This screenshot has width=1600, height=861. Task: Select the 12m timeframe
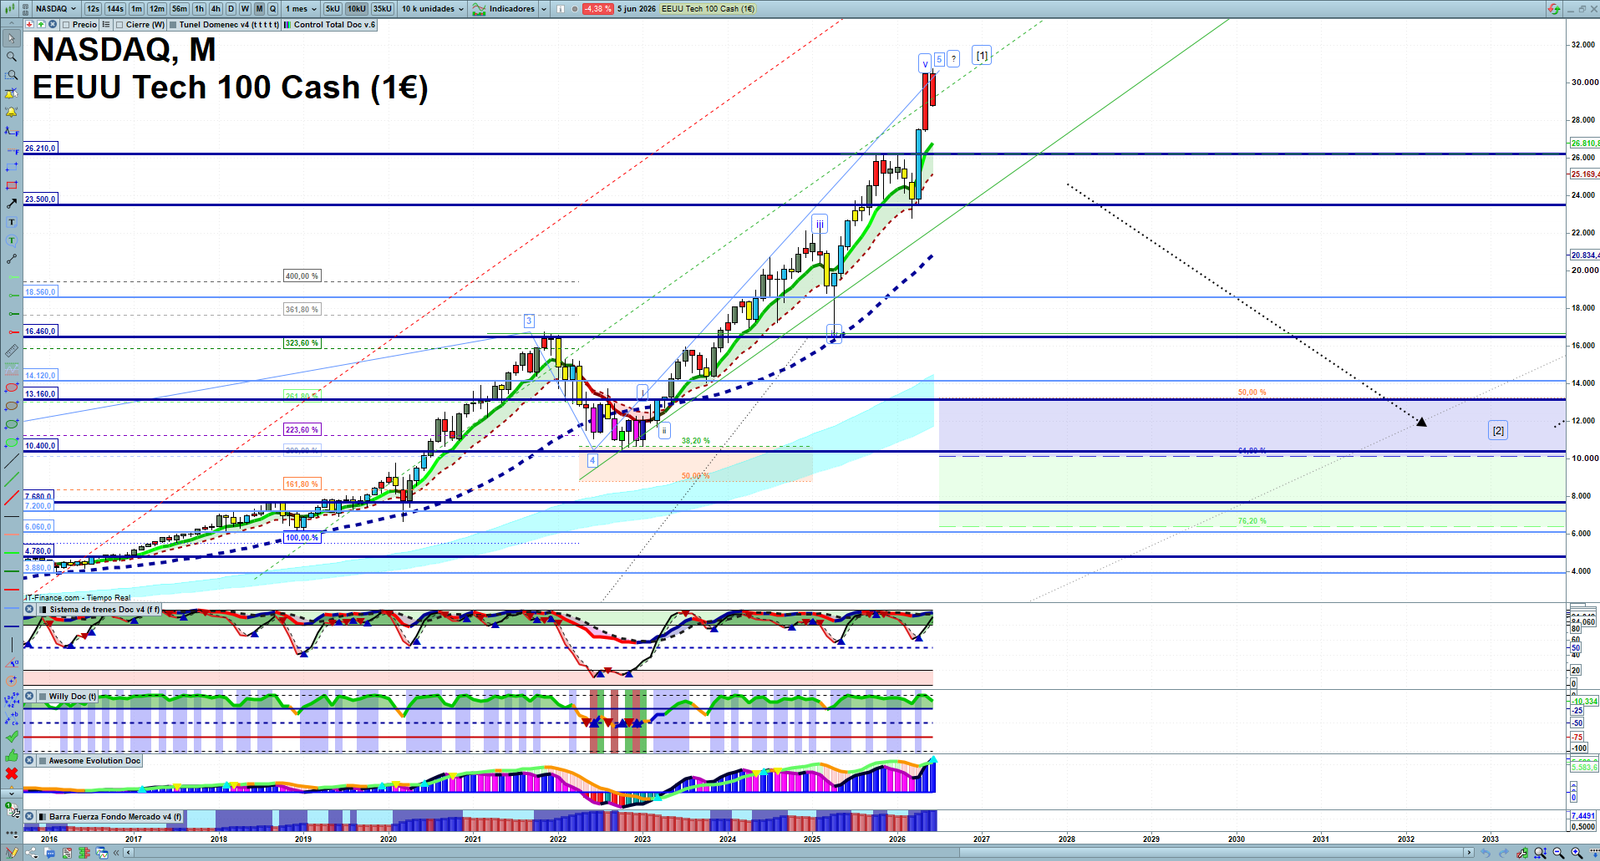point(157,8)
